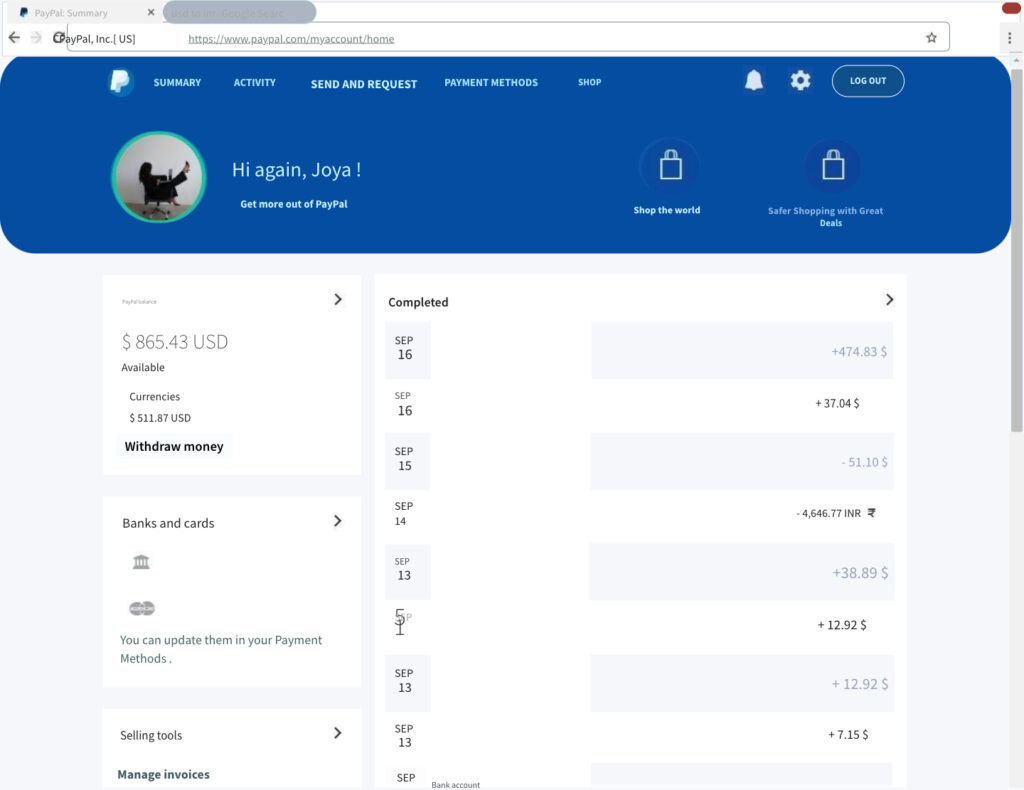
Task: Expand the Completed transactions chevron
Action: tap(889, 300)
